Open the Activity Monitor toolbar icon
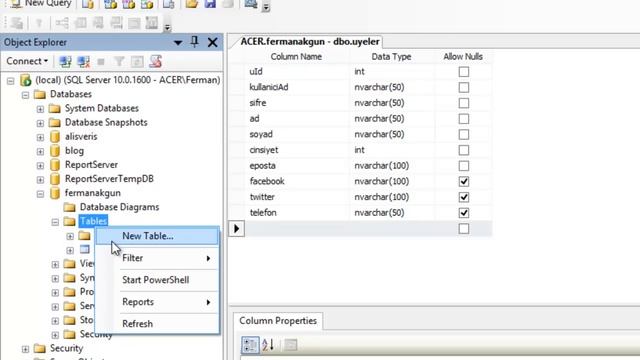Viewport: 640px width, 360px height. pos(251,4)
